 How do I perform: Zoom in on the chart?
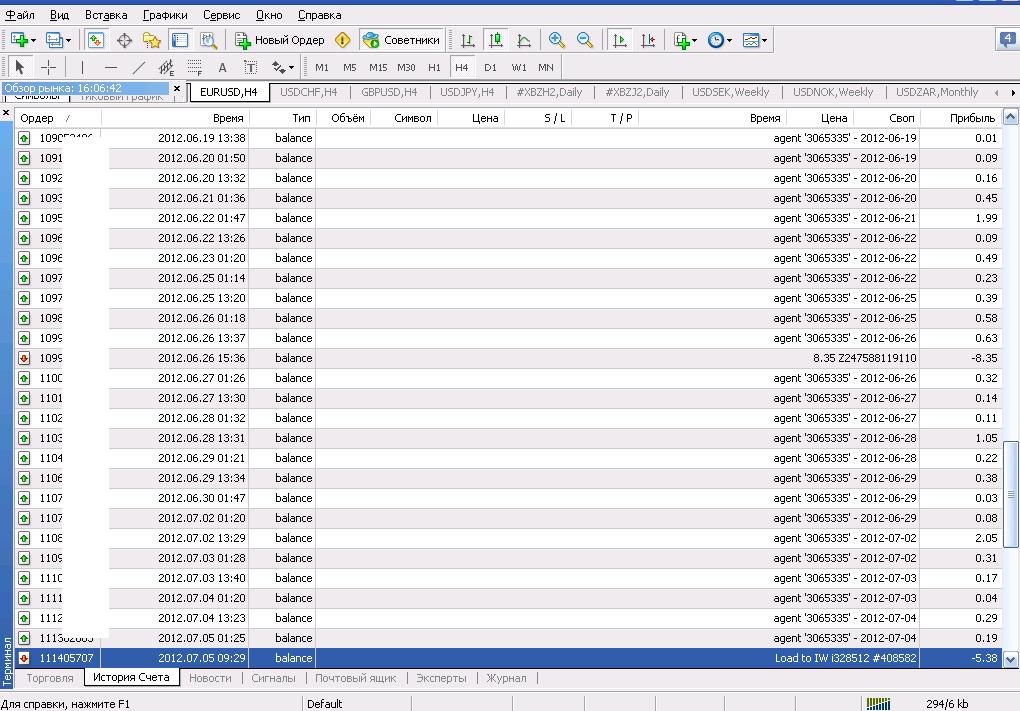tap(556, 40)
